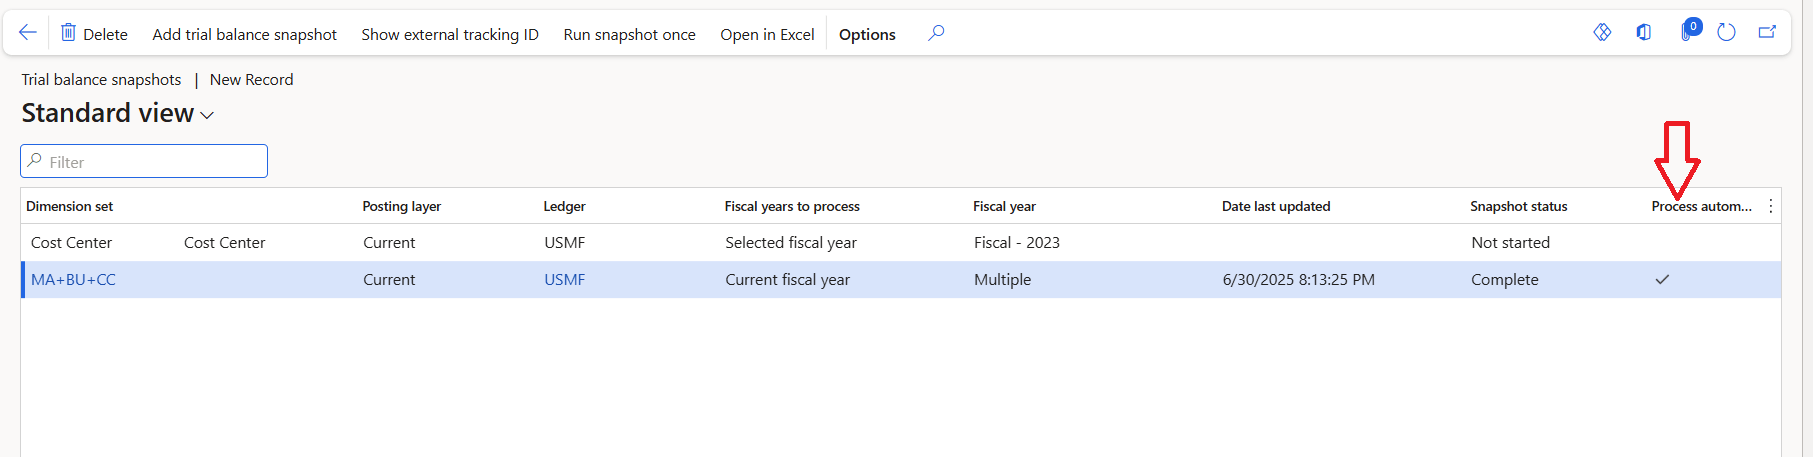1813x457 pixels.
Task: Click into the Filter search field
Action: [x=150, y=162]
